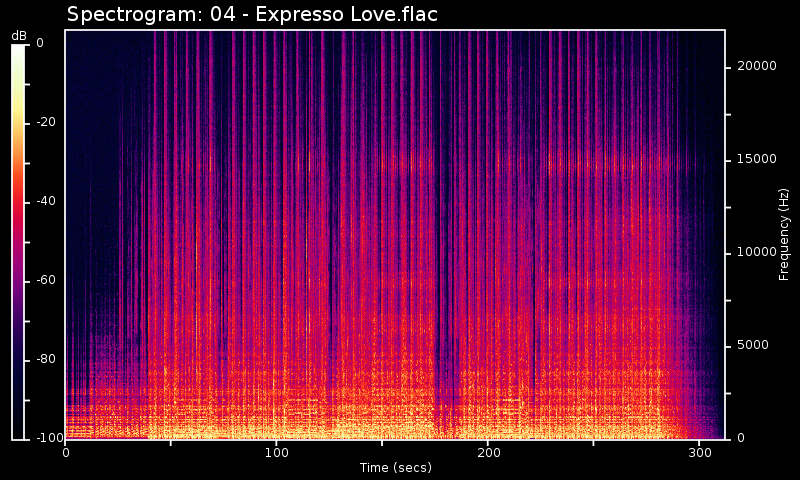The width and height of the screenshot is (800, 480).
Task: Click the 5000 Hz frequency label
Action: (753, 345)
